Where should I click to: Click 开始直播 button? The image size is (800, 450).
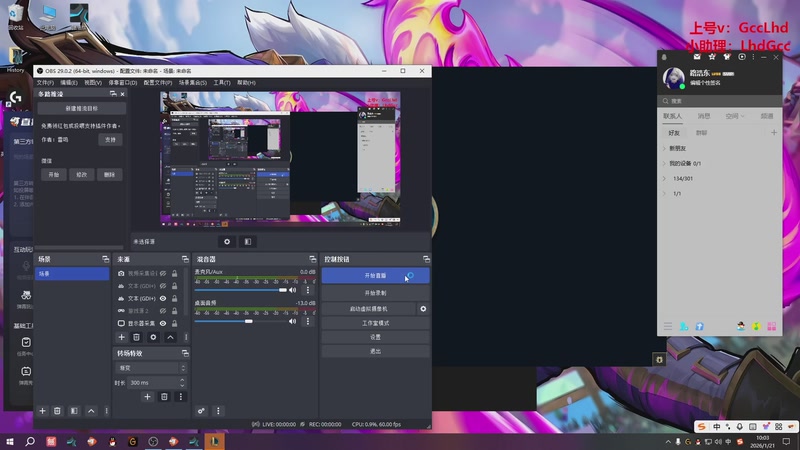(x=376, y=276)
